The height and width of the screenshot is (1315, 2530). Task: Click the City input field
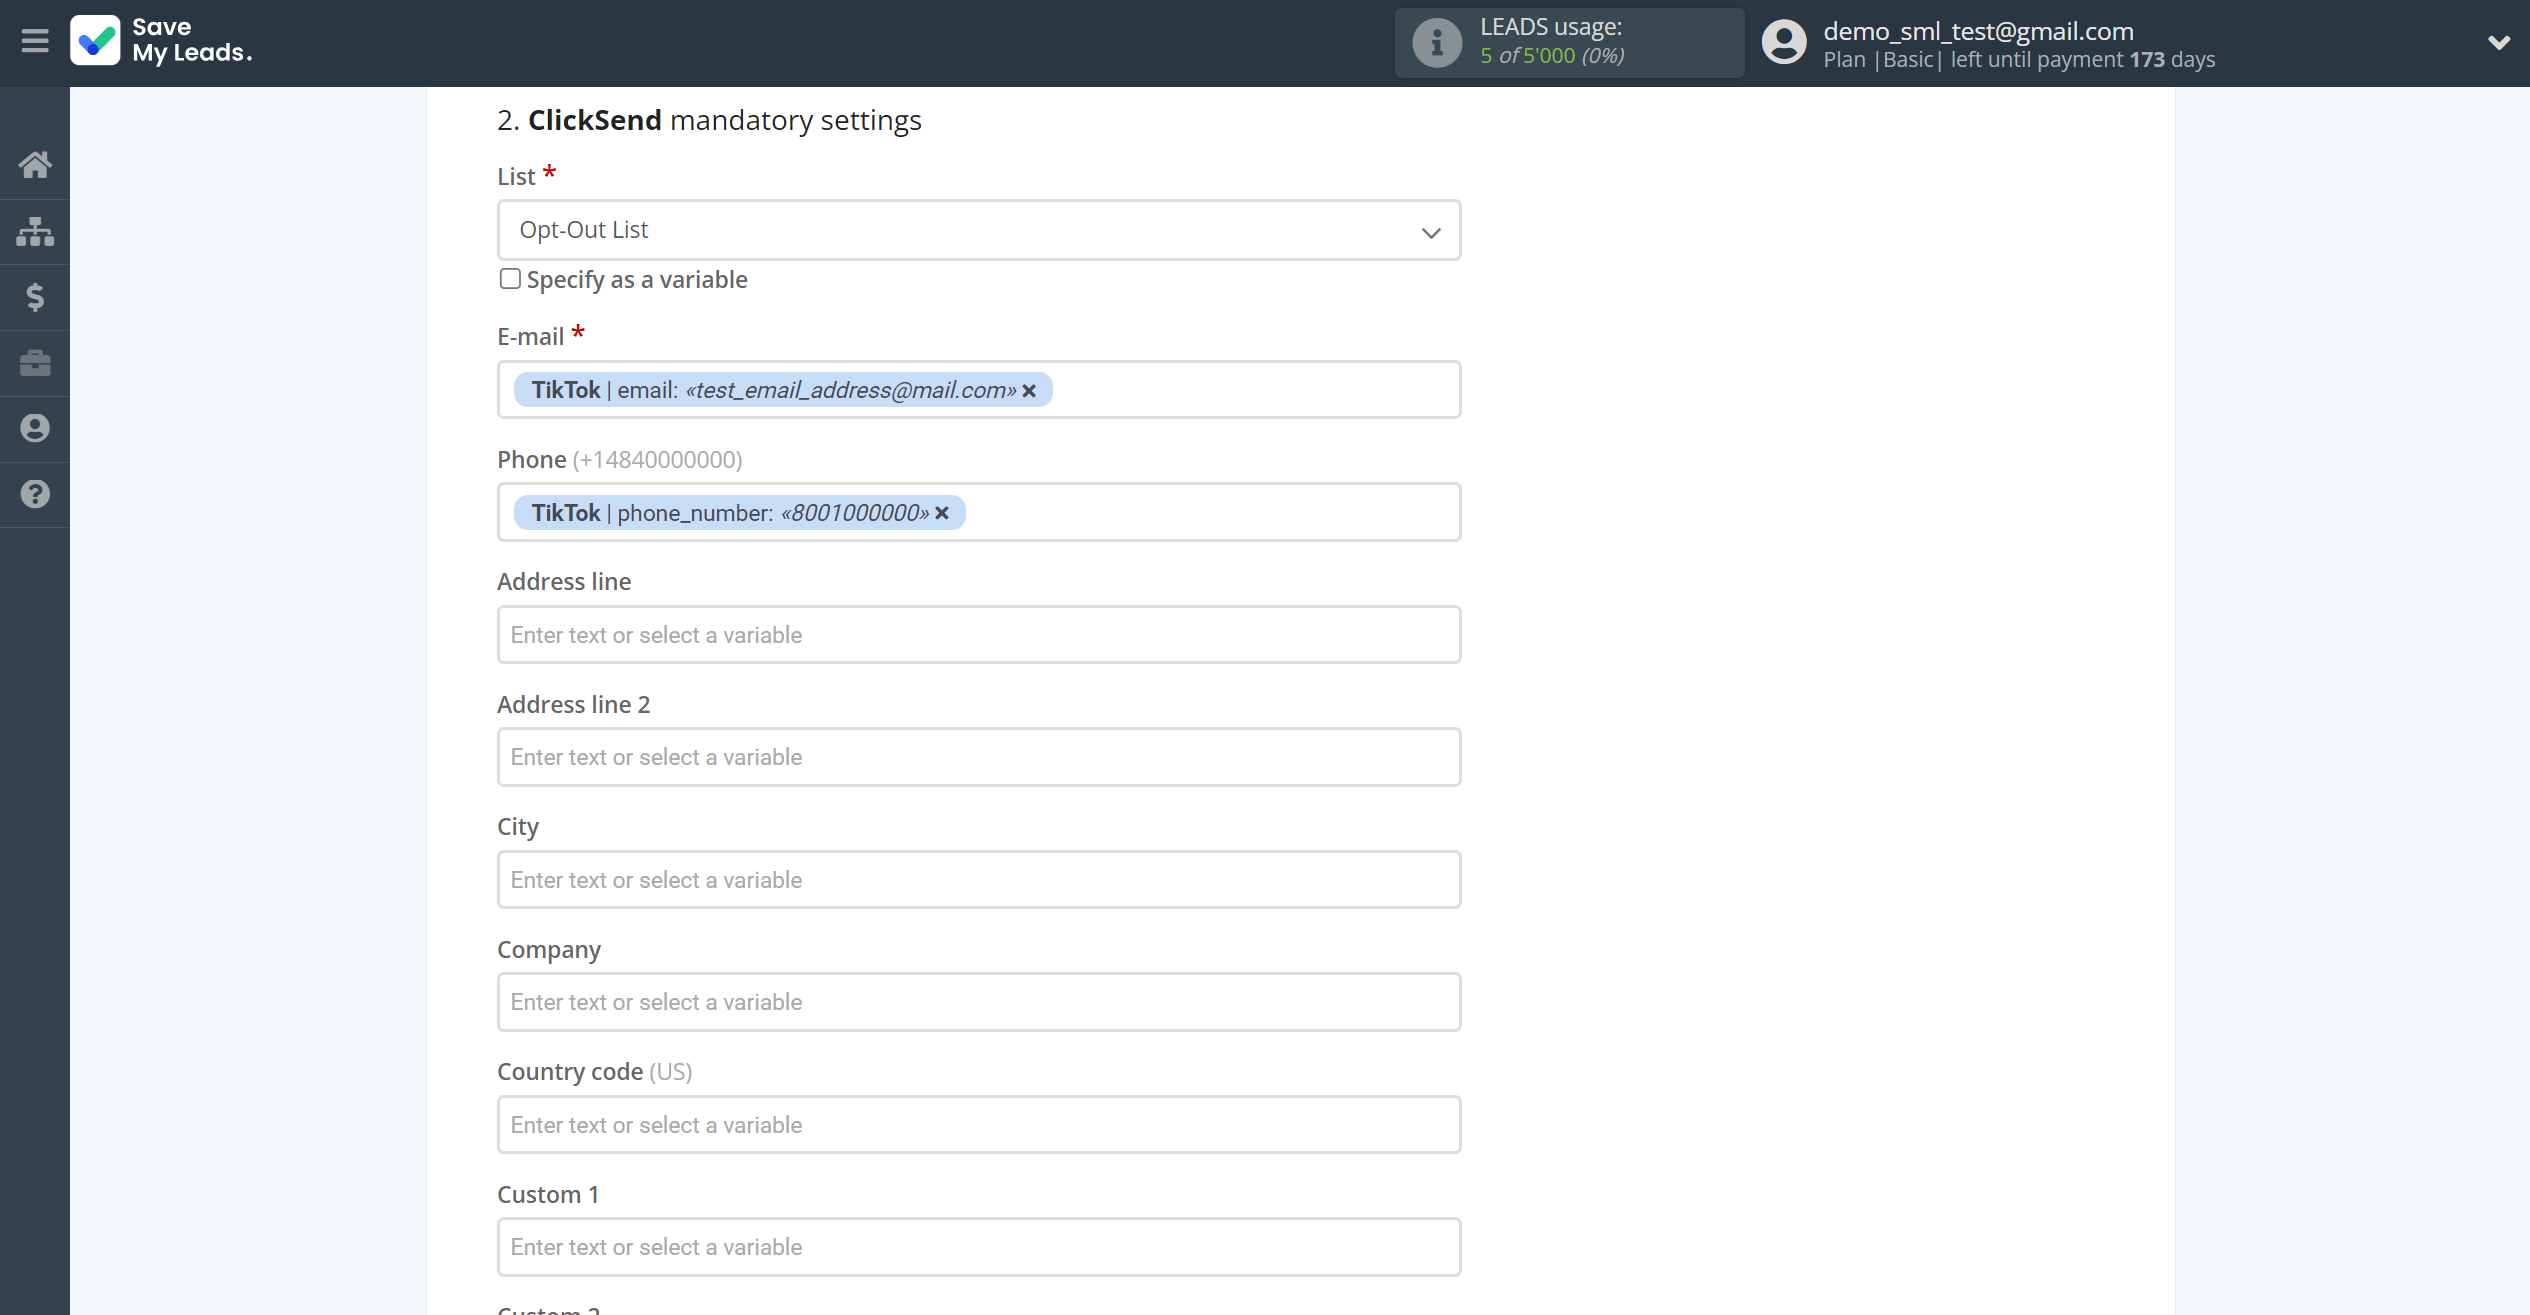[979, 880]
